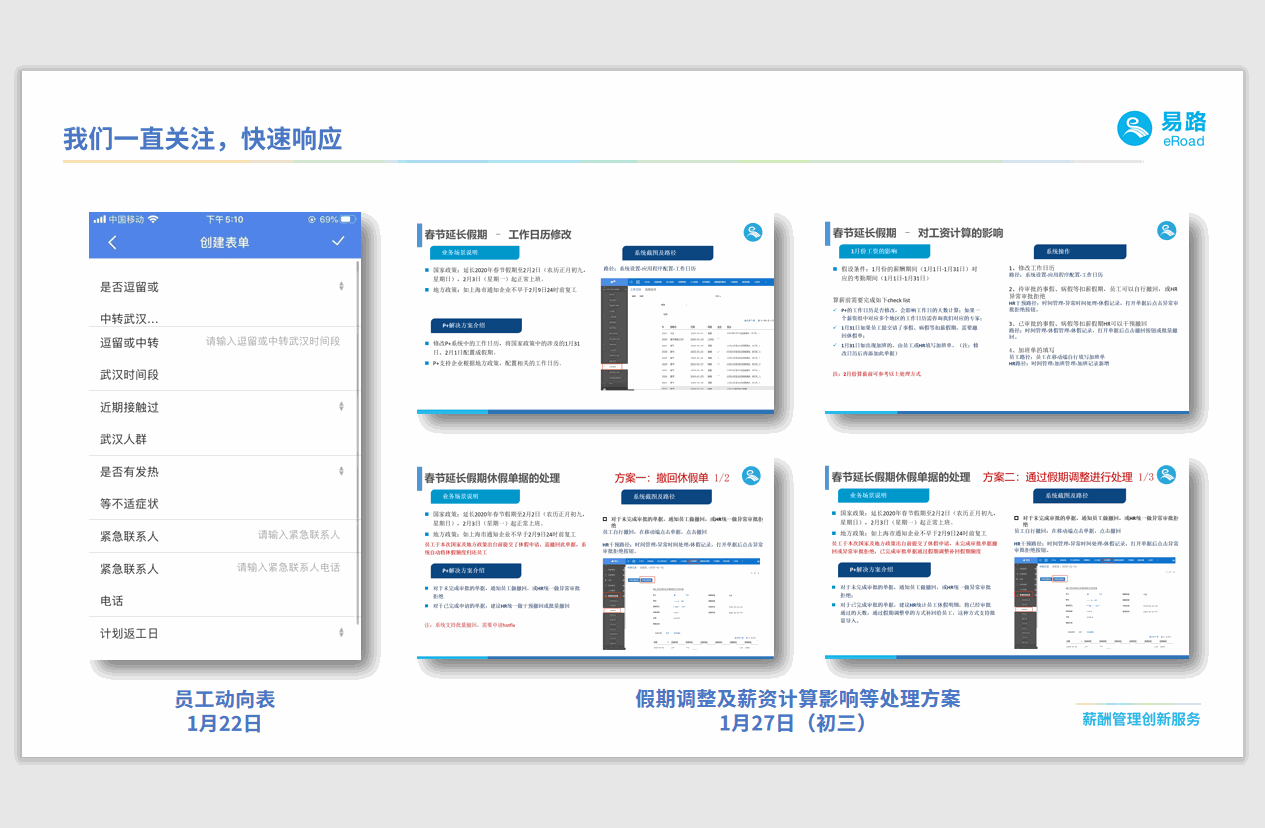The image size is (1265, 828).
Task: Click the 紧急联系人 name input field
Action: tap(298, 535)
